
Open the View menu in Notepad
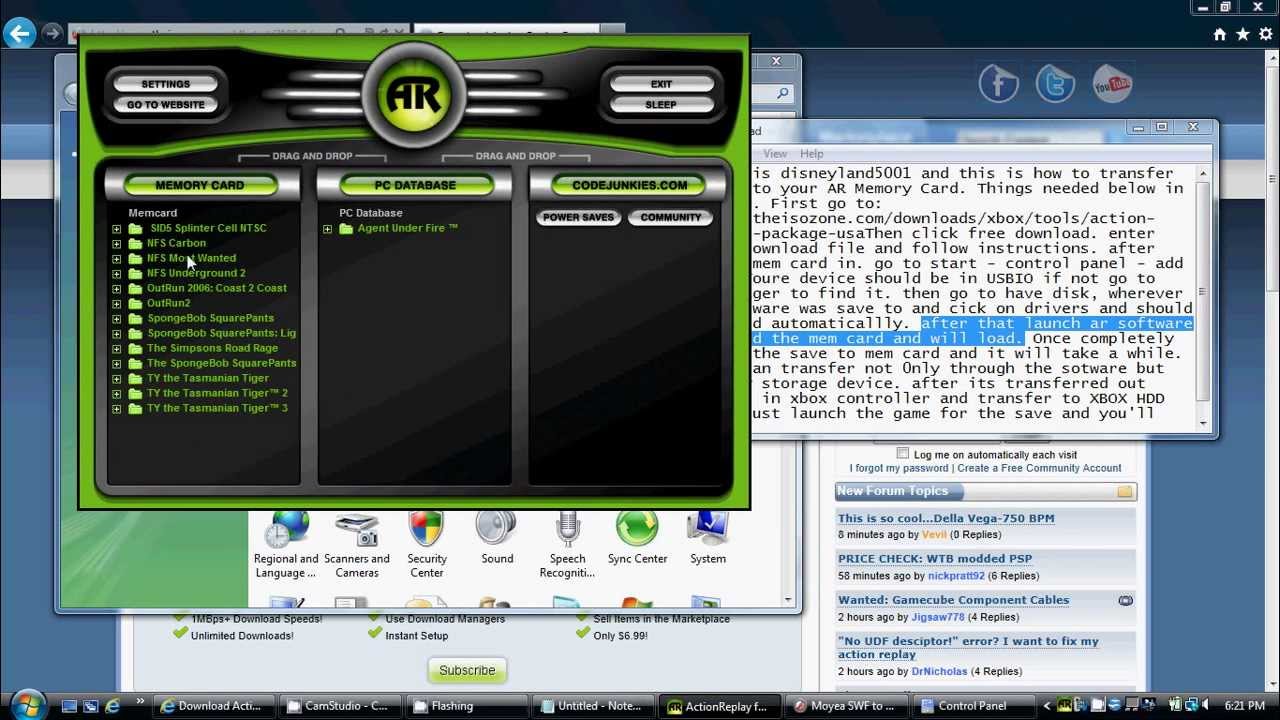click(x=775, y=154)
